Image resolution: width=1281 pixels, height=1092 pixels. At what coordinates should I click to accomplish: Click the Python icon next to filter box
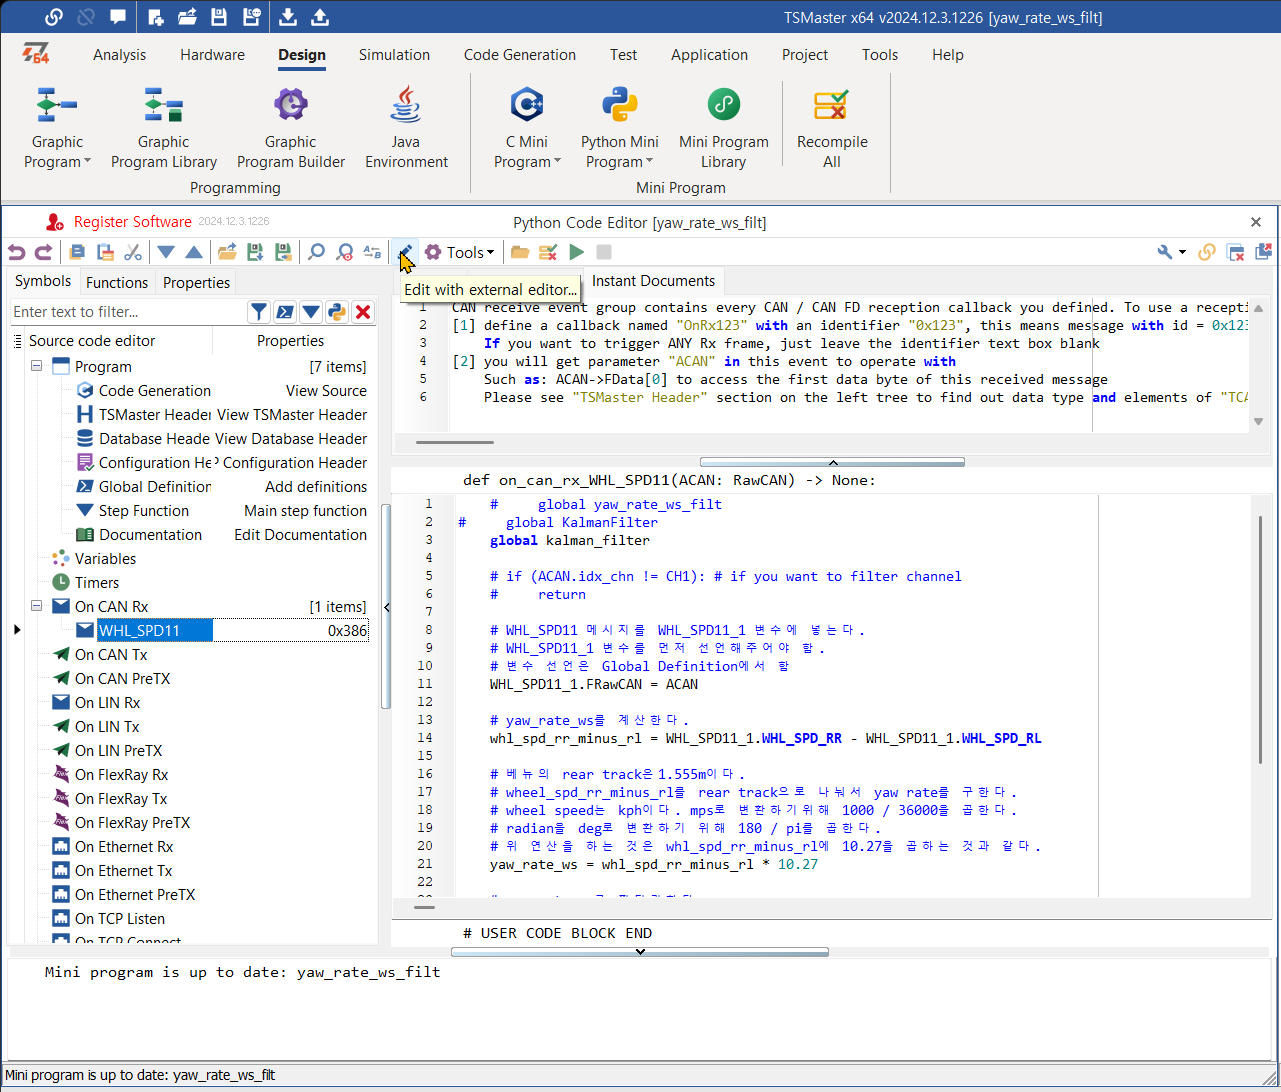[x=337, y=312]
